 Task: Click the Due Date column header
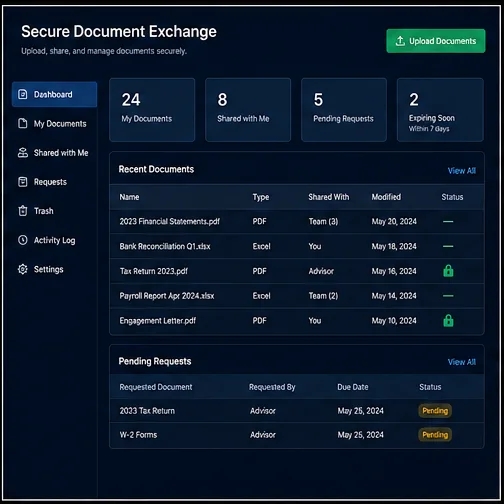[x=353, y=387]
